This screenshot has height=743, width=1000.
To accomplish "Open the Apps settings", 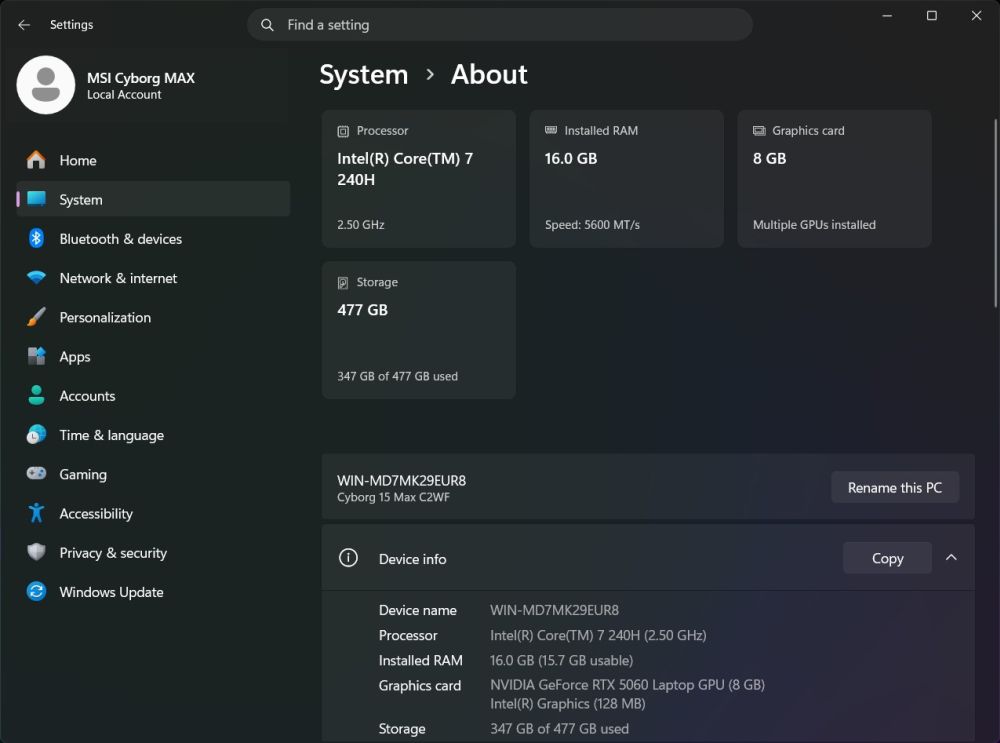I will [153, 357].
